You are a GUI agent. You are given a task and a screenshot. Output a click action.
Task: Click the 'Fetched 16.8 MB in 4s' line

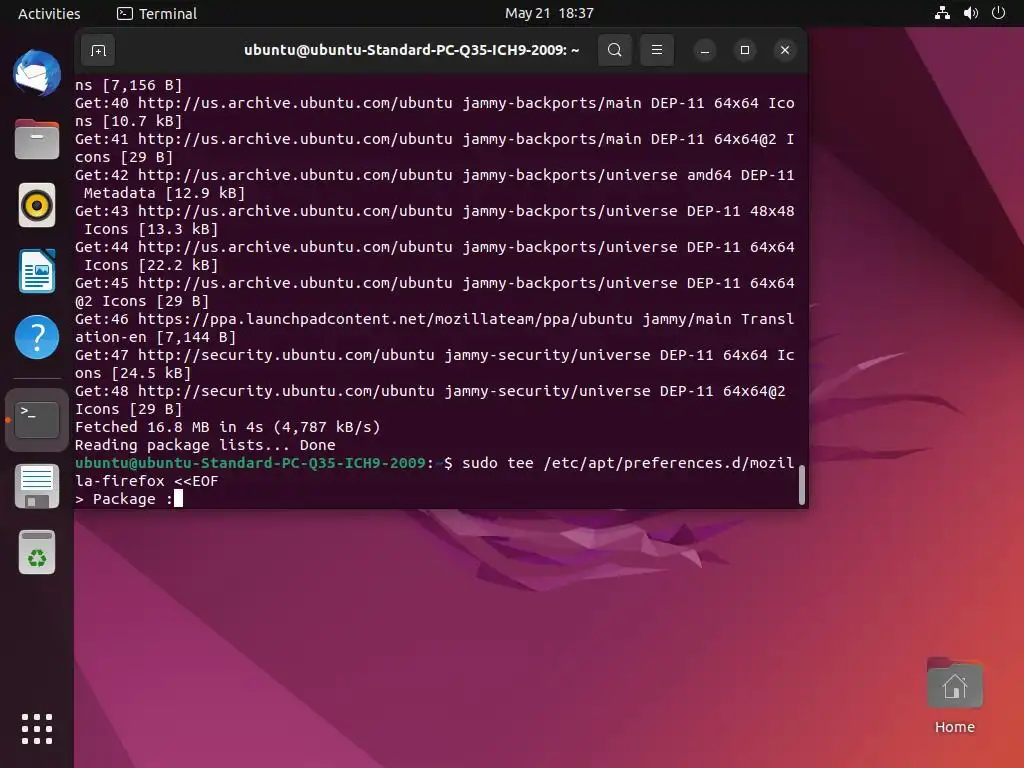[227, 427]
